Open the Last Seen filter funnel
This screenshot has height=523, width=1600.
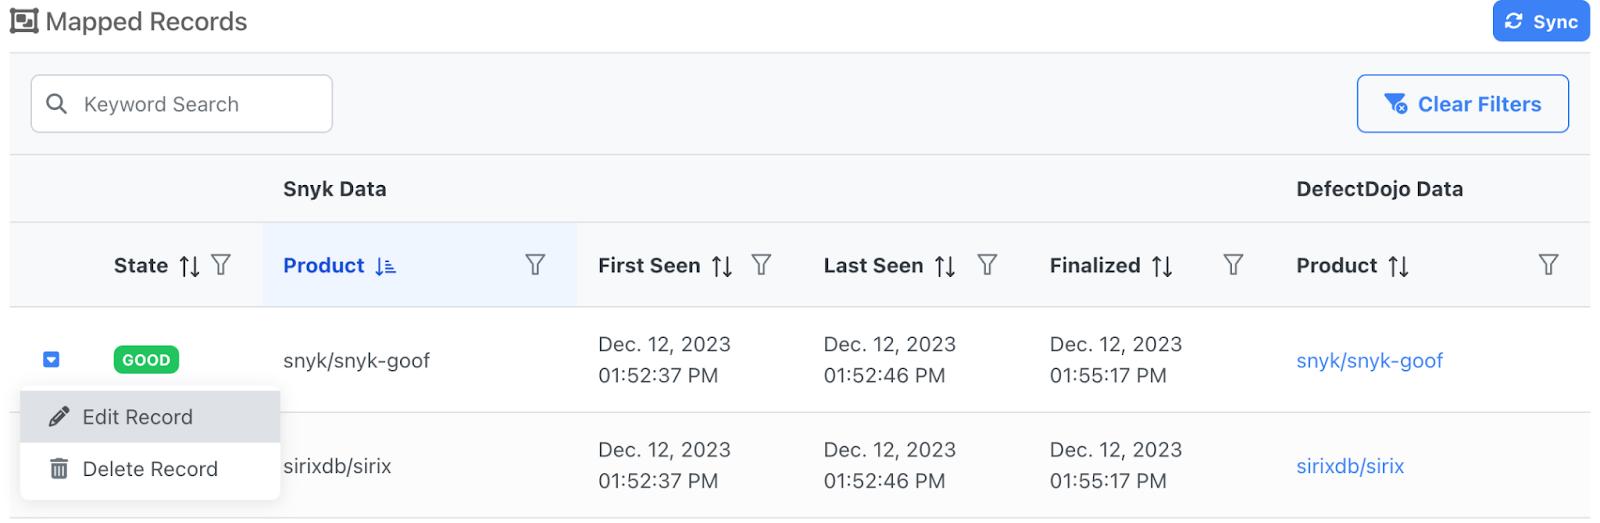pyautogui.click(x=987, y=265)
